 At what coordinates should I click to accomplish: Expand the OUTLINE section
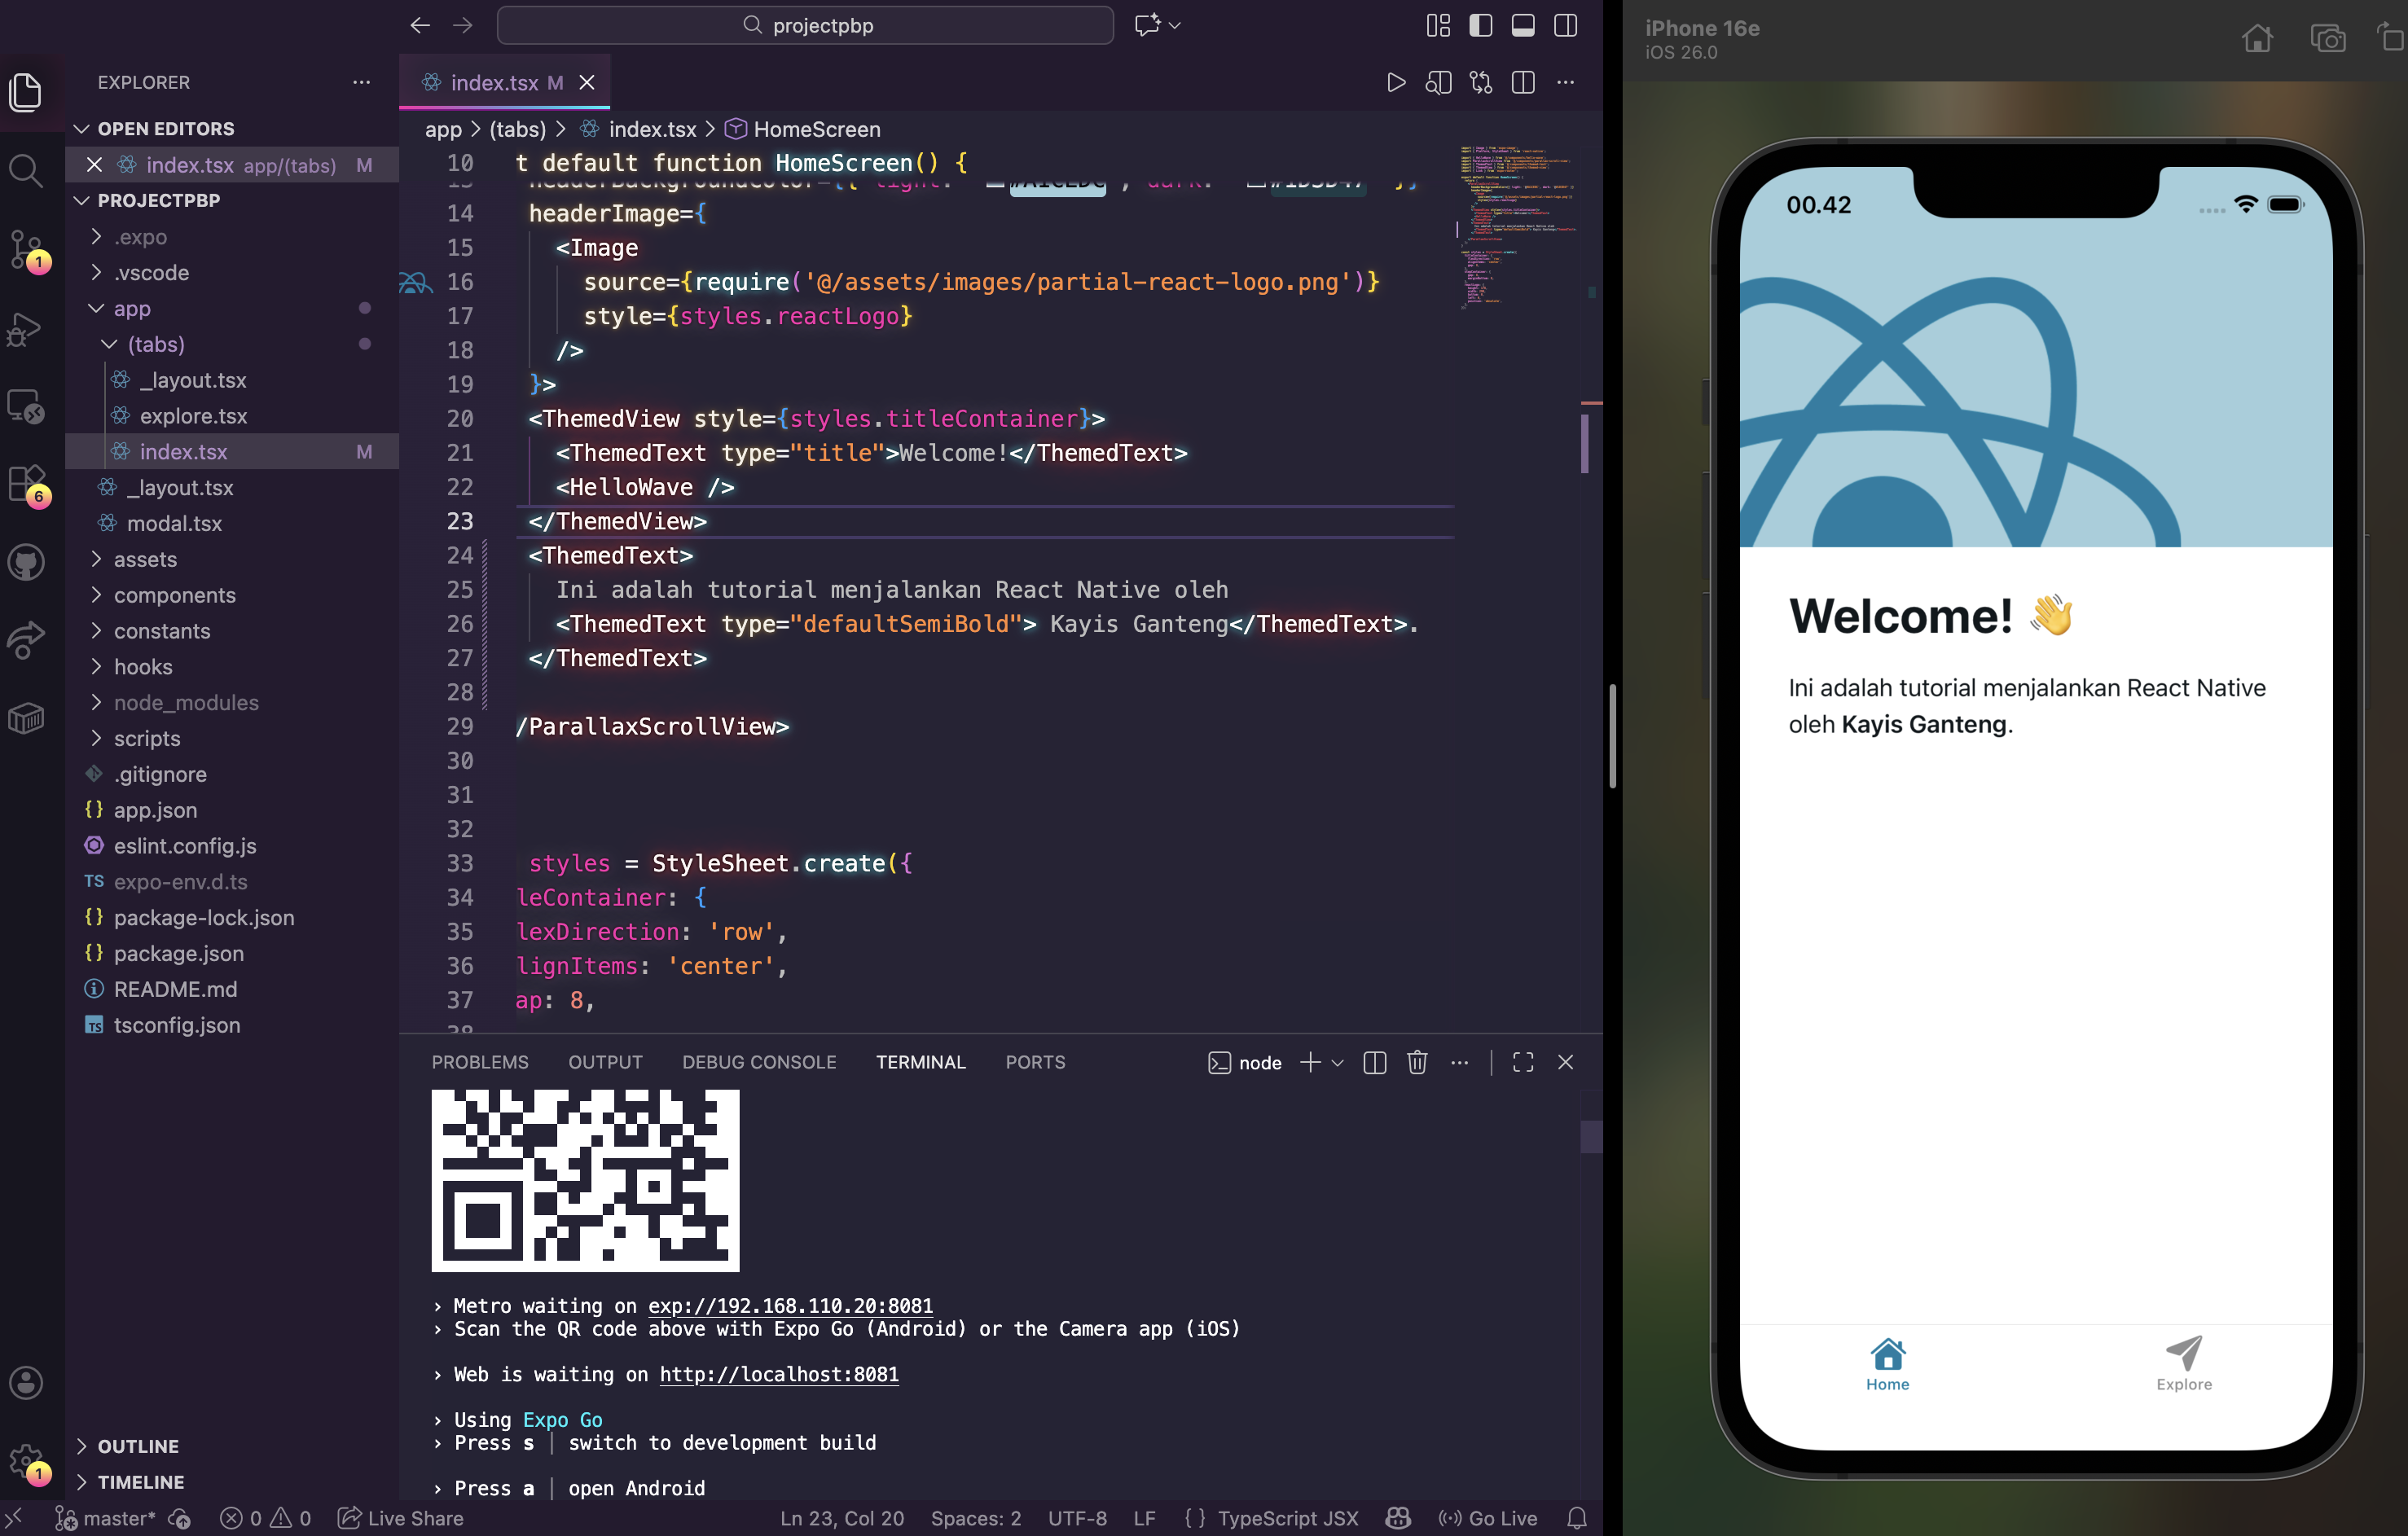point(138,1446)
